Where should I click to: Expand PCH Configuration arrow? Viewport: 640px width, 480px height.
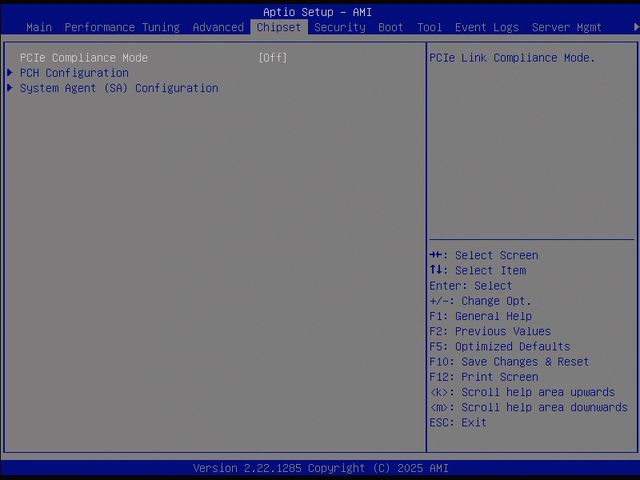click(10, 73)
